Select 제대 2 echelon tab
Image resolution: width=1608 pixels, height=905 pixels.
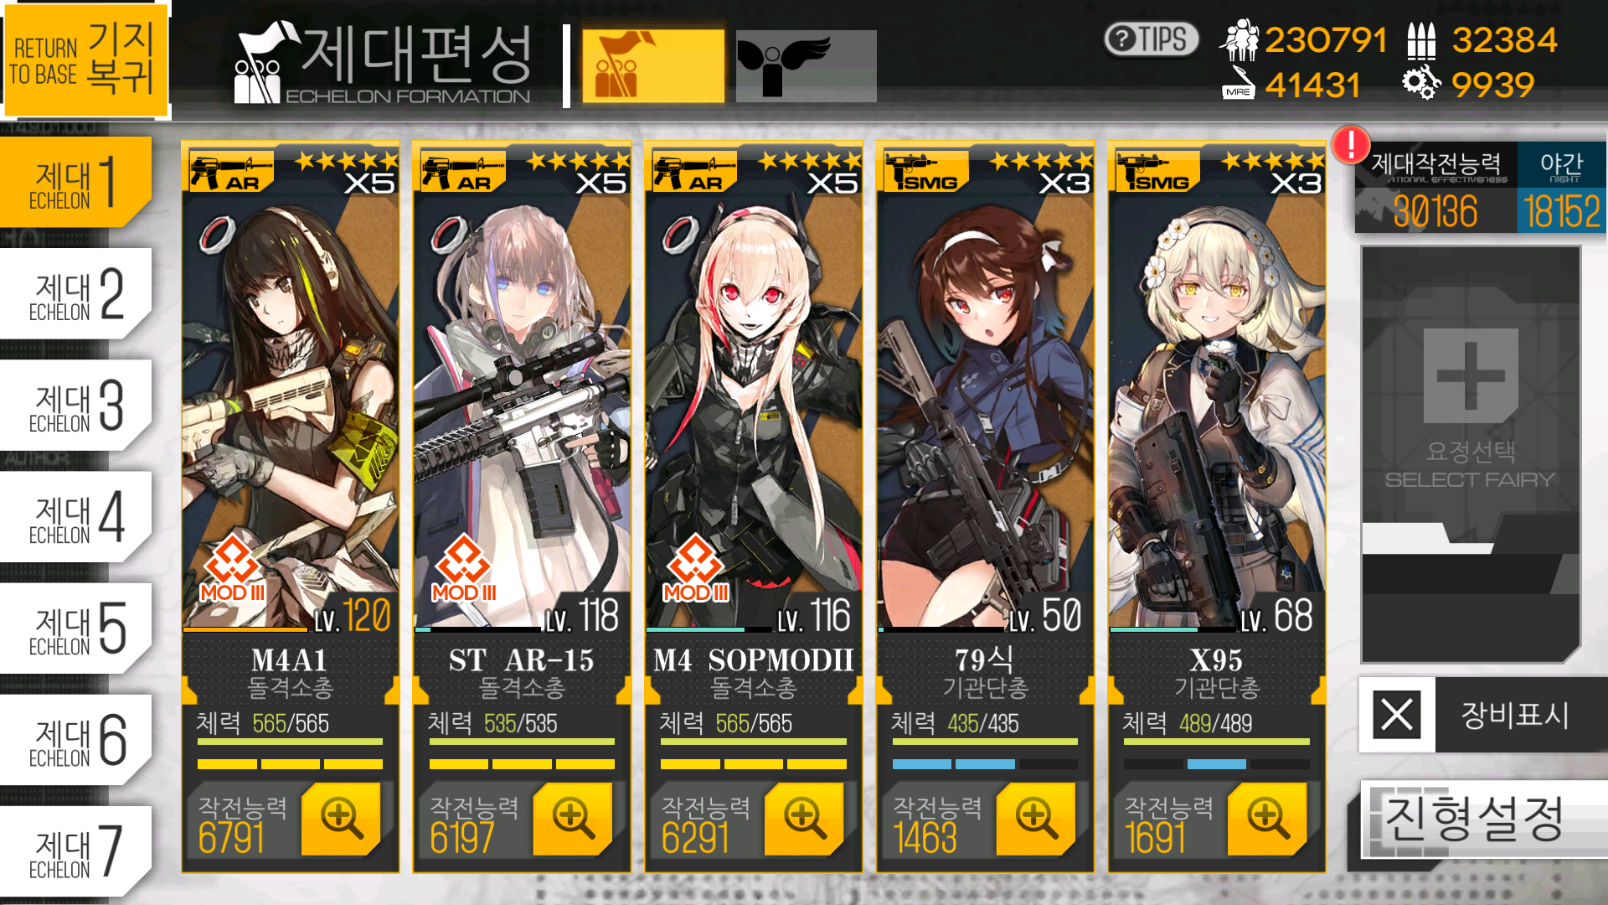(76, 294)
